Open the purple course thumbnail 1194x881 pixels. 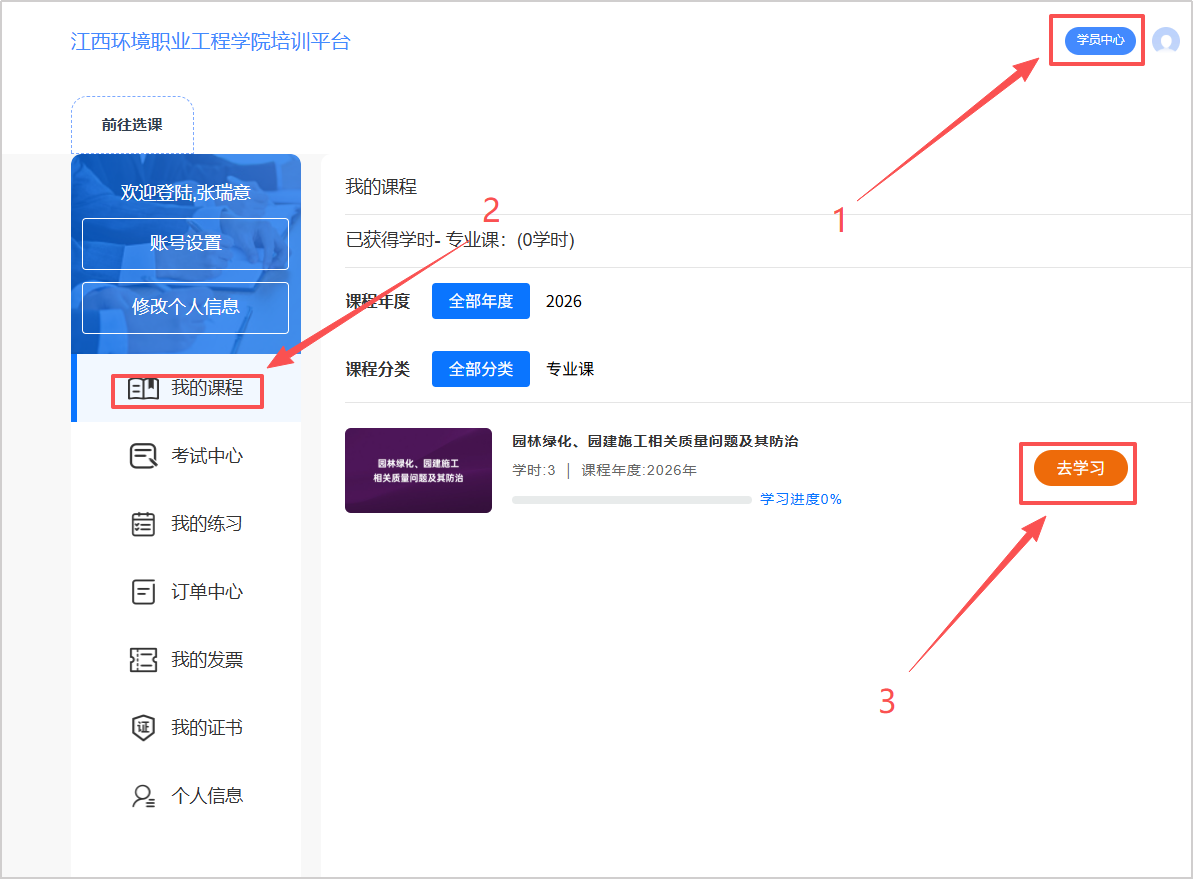coord(418,471)
